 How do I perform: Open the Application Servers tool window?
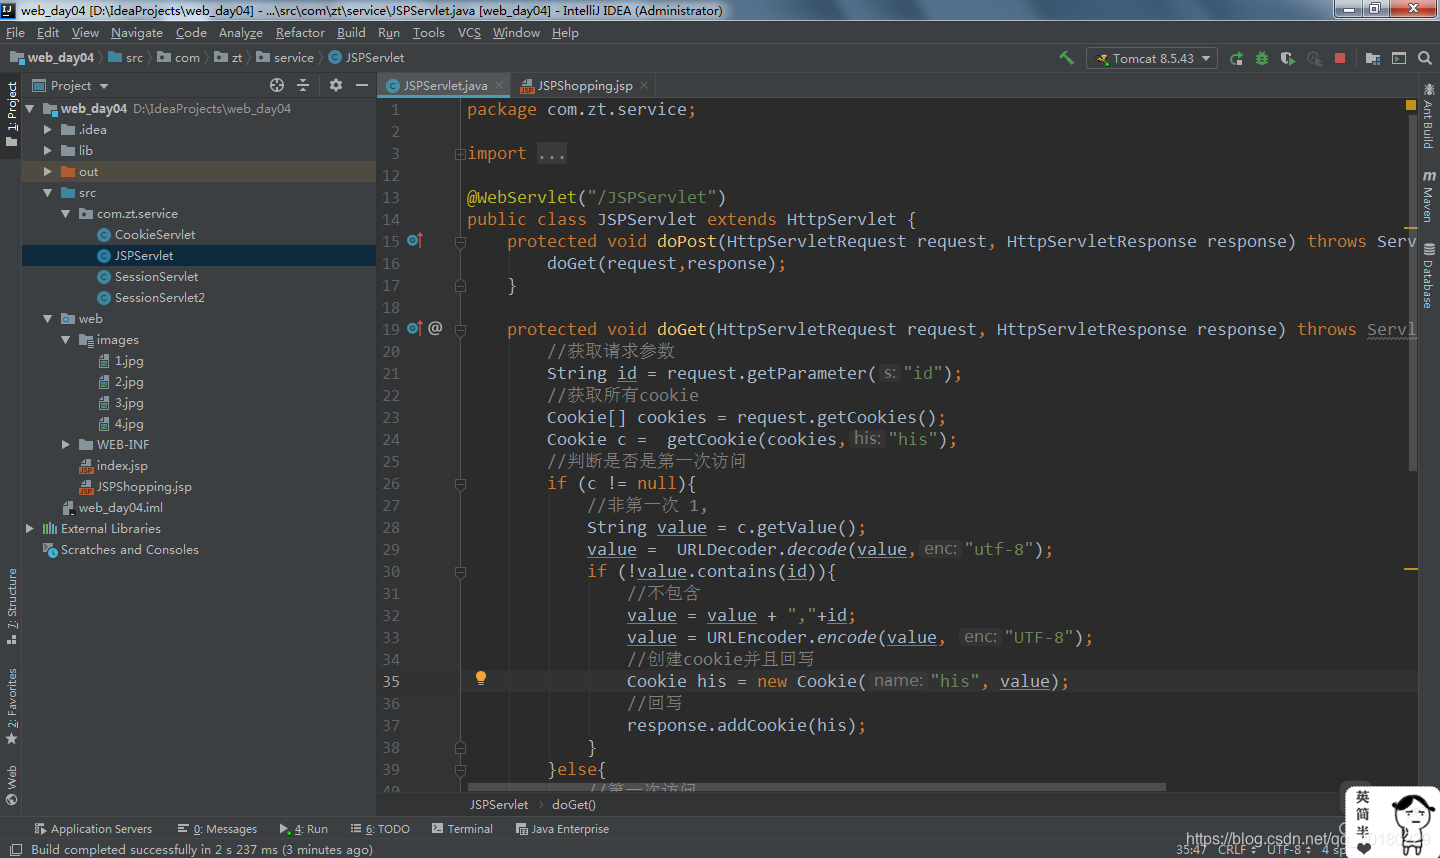(93, 829)
